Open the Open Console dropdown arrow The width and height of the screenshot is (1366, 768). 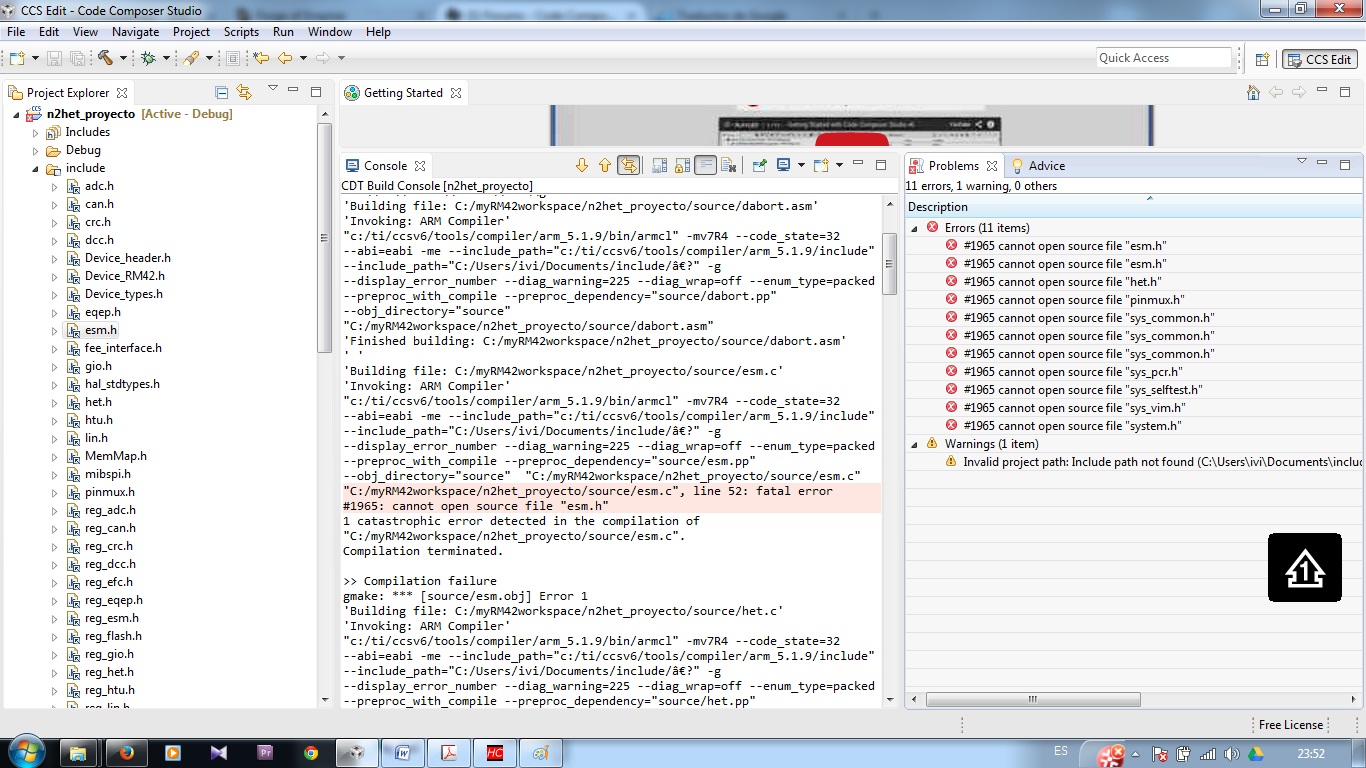click(838, 165)
